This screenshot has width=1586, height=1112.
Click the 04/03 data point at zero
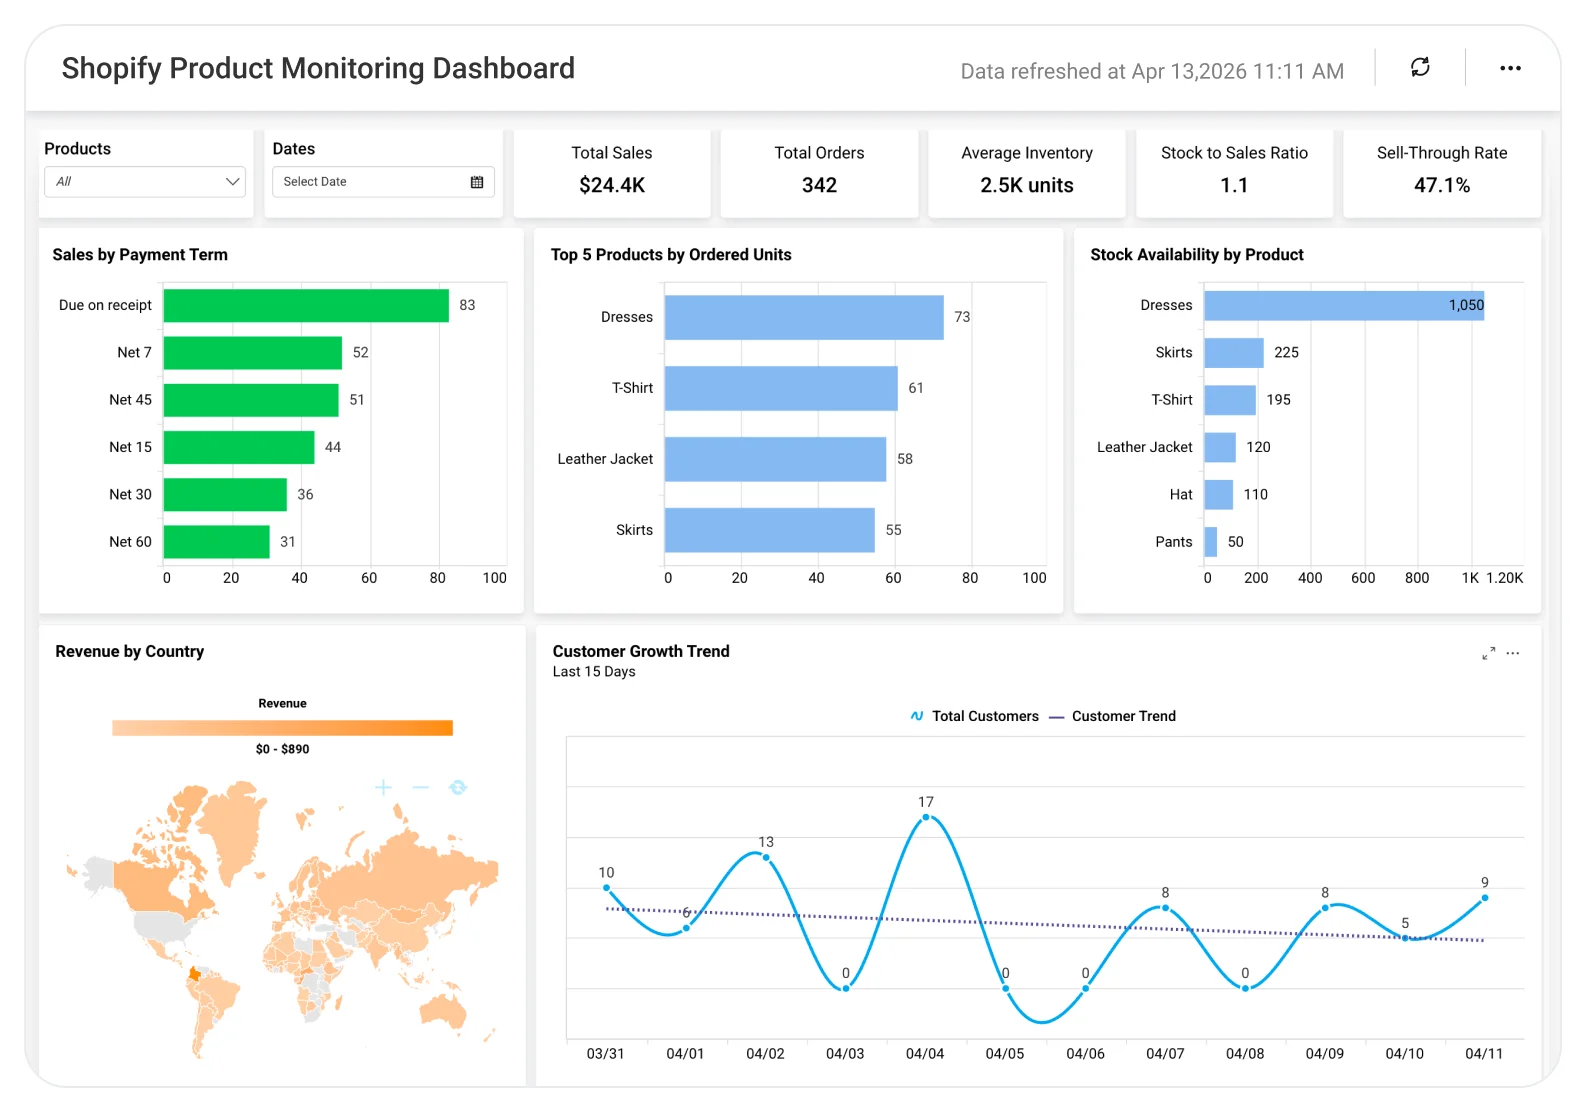(846, 988)
